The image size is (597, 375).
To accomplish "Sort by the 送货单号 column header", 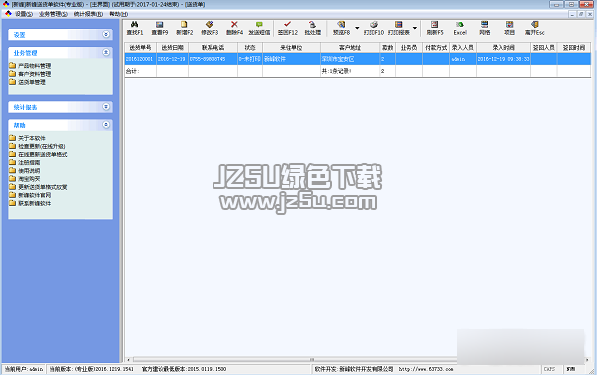I will 140,48.
